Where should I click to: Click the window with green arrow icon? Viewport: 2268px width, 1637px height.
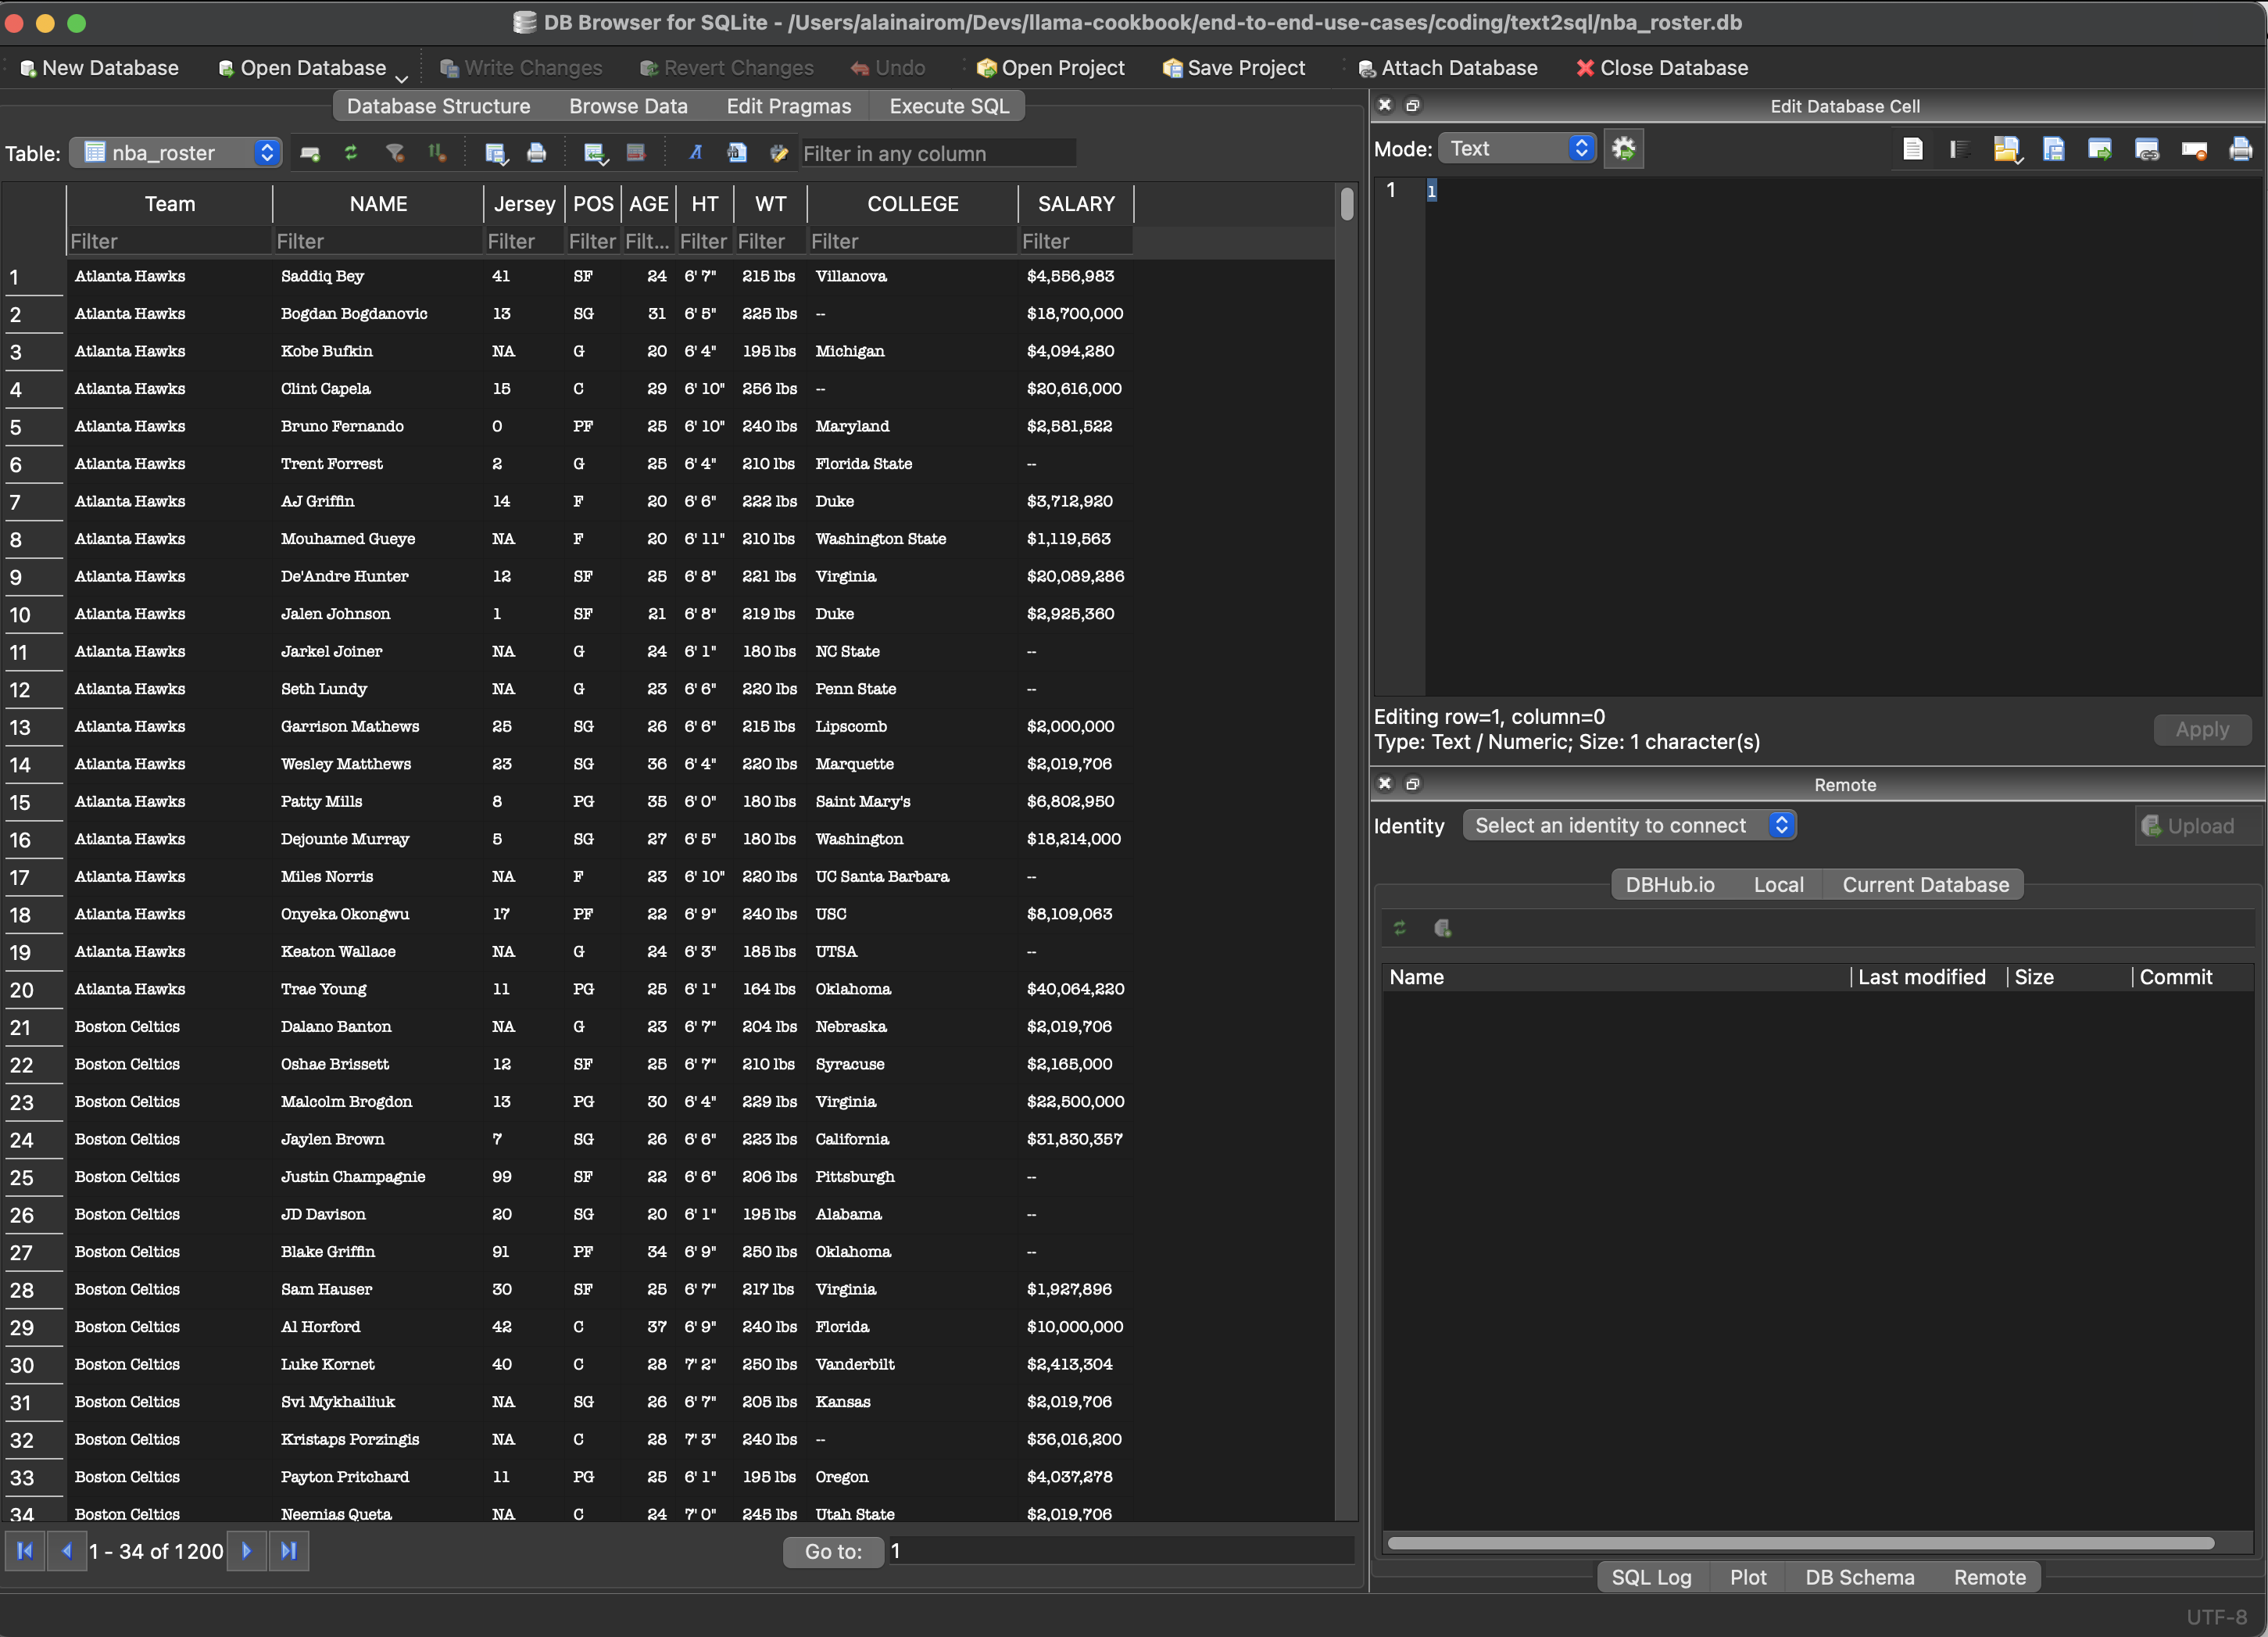[2100, 149]
